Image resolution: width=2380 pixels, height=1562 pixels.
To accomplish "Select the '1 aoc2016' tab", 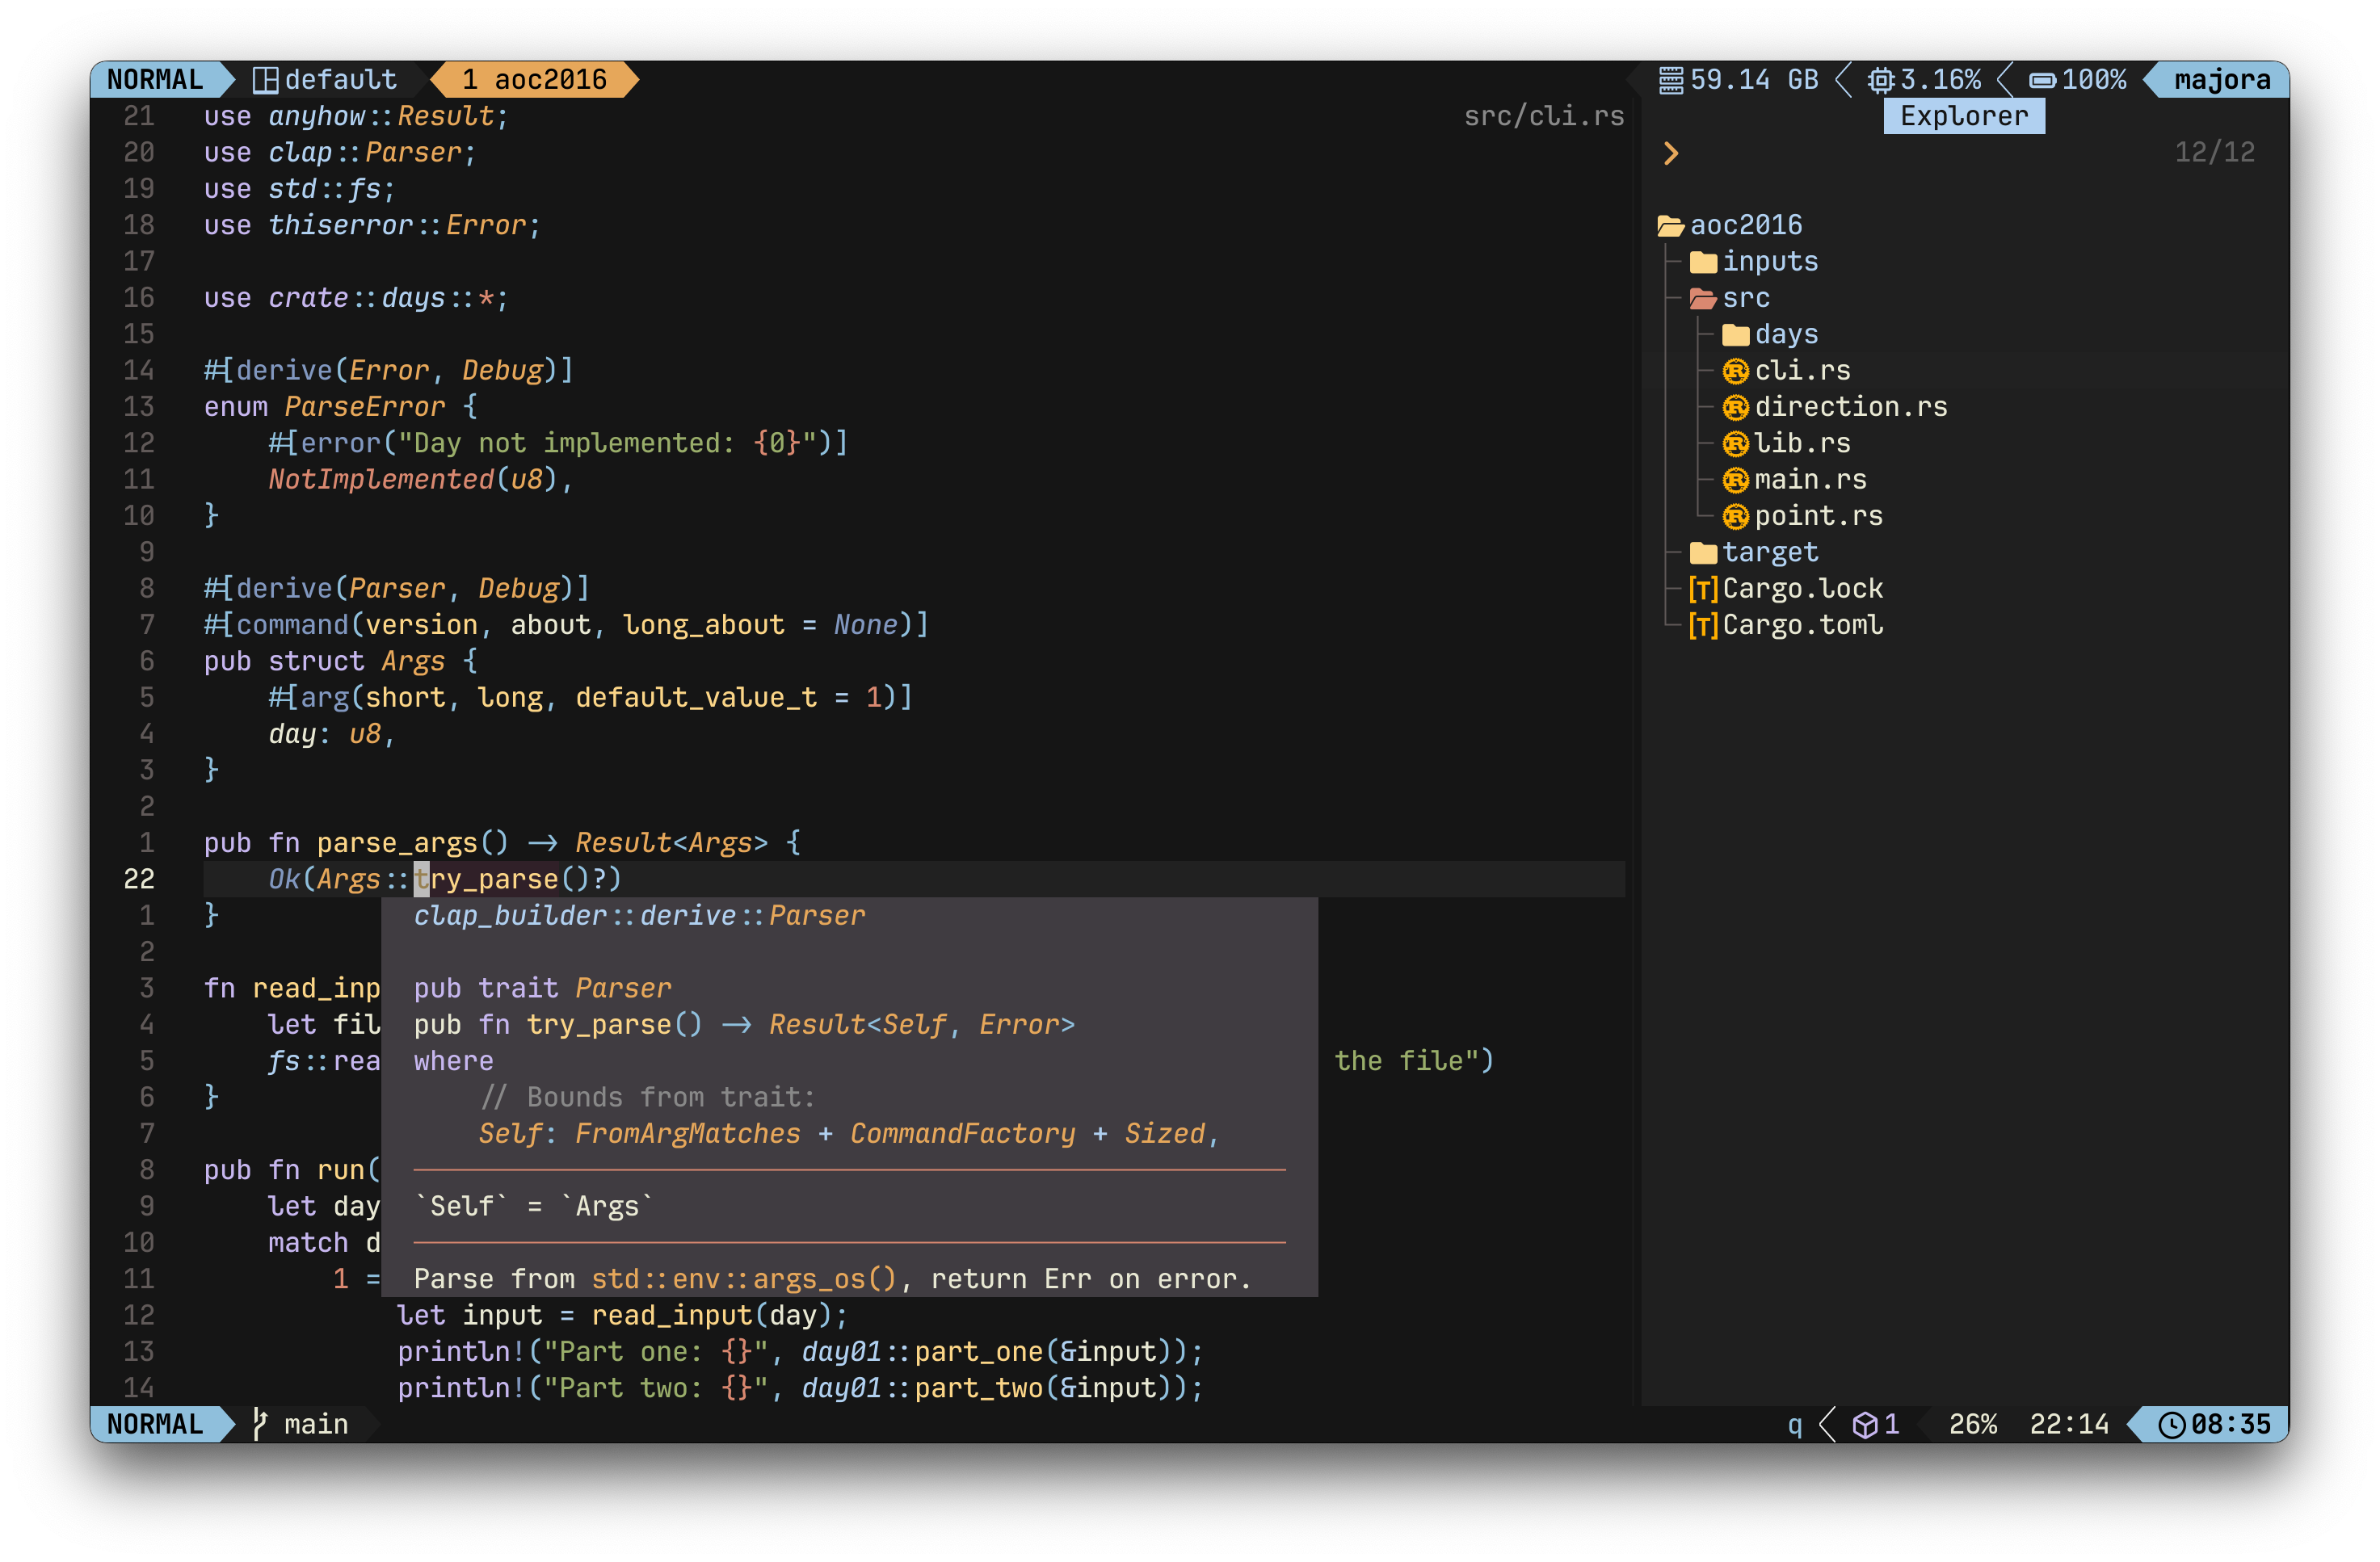I will click(534, 79).
